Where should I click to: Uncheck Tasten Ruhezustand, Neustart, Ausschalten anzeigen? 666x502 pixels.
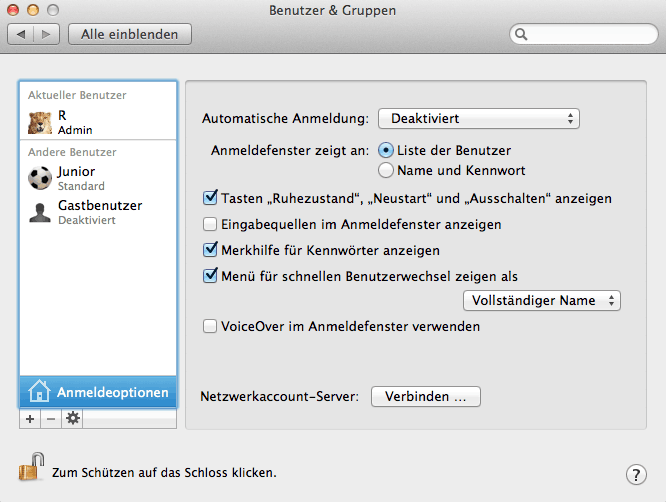[211, 198]
